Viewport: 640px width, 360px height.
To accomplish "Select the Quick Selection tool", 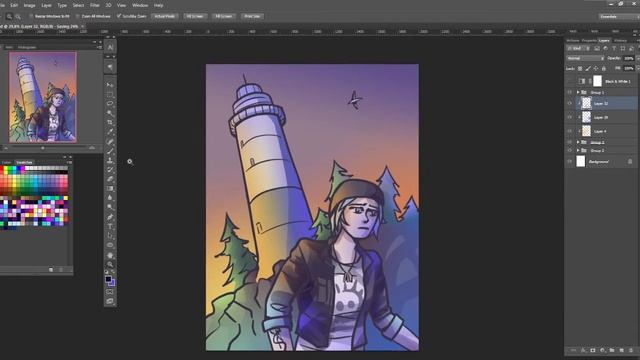I will pos(110,113).
